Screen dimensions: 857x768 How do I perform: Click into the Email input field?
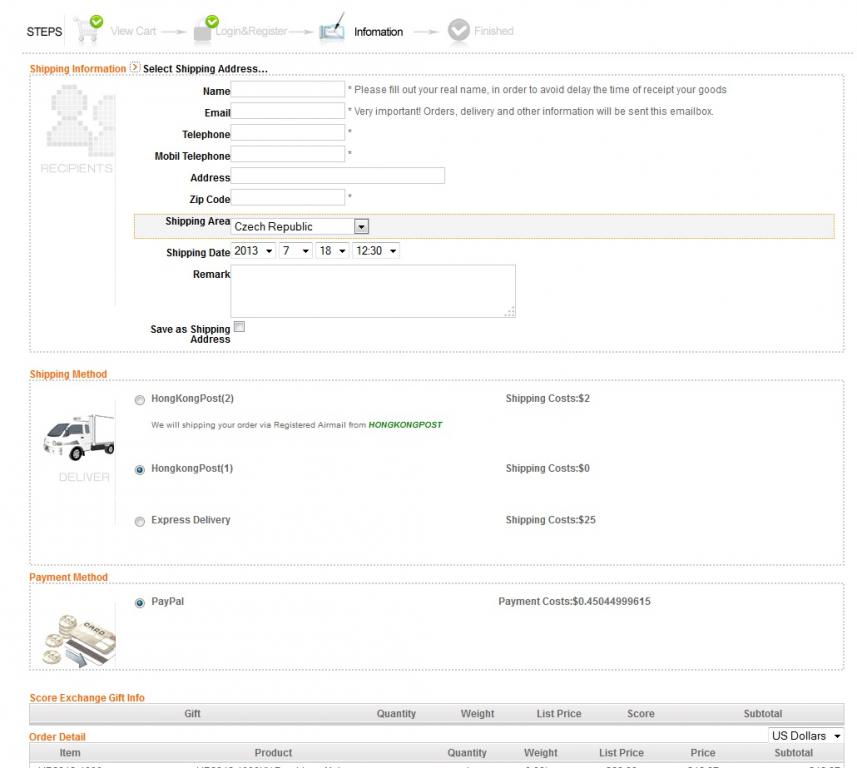click(x=288, y=112)
